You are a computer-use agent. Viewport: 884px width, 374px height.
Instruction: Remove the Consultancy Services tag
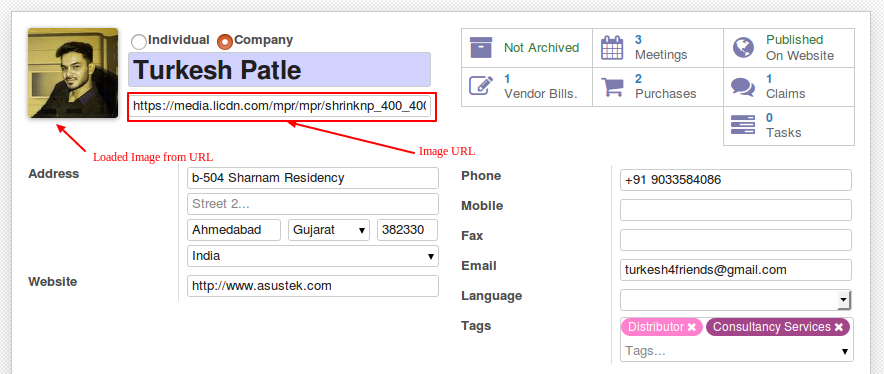[x=839, y=327]
